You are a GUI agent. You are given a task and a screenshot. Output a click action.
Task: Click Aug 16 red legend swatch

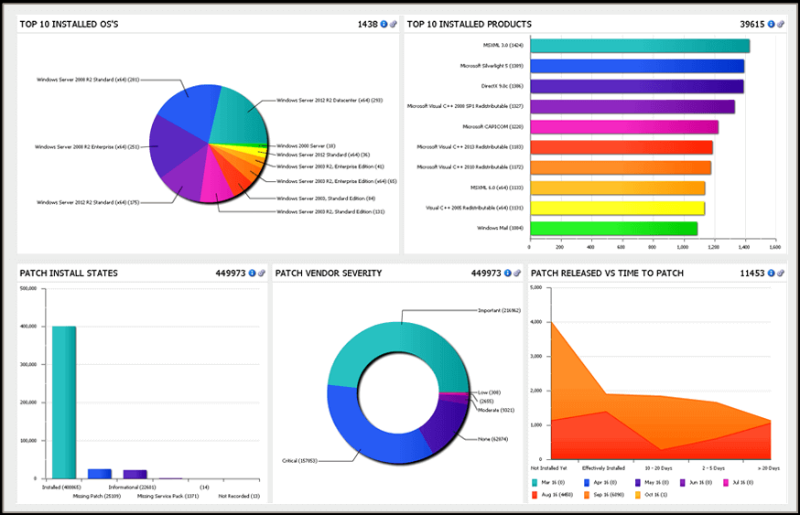(535, 495)
